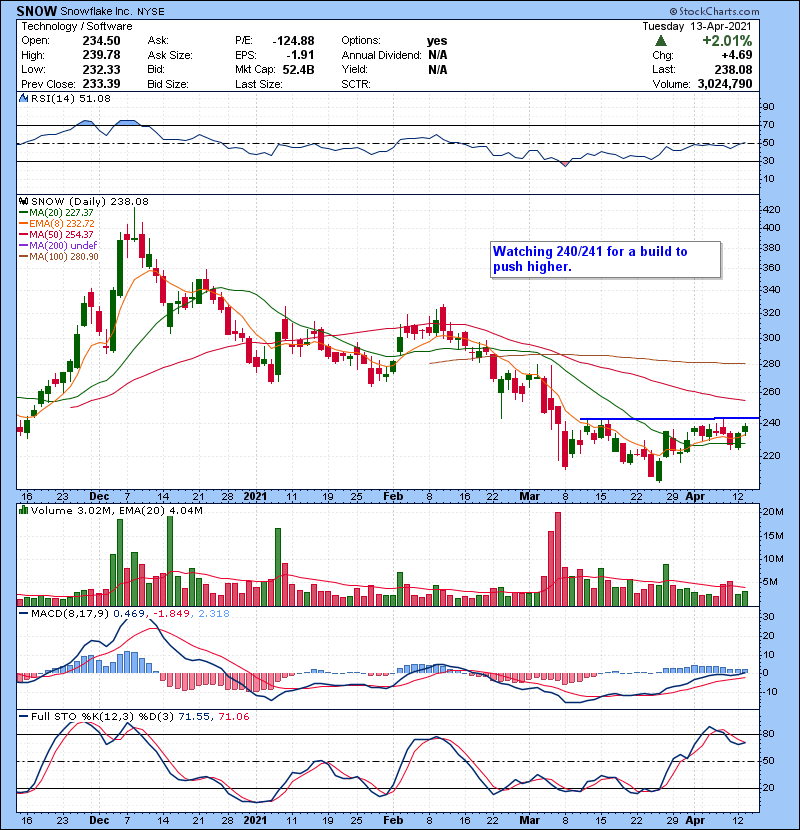Click the candlestick icon beside SNOW (Daily)
800x830 pixels.
pyautogui.click(x=24, y=202)
